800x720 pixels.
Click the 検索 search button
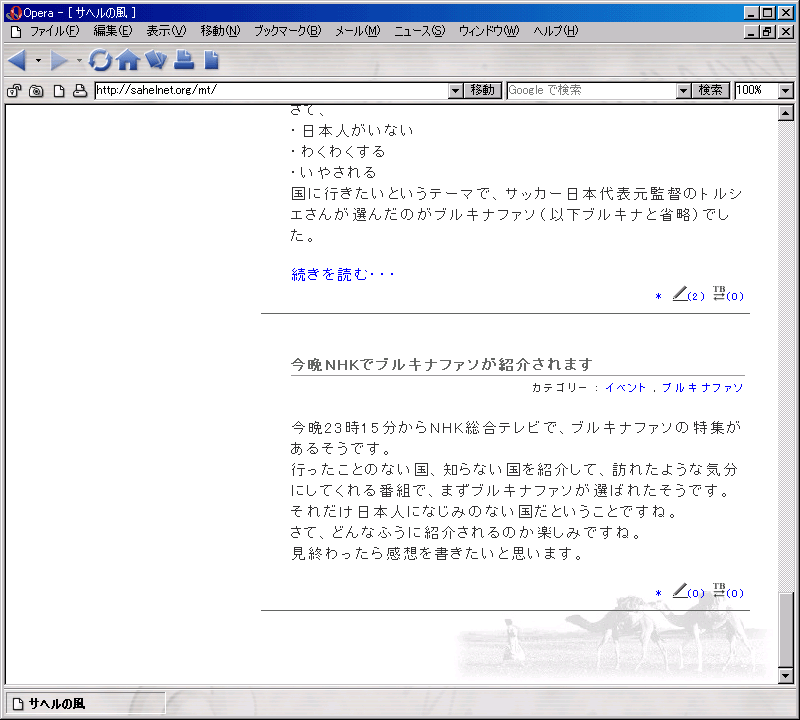tap(710, 91)
